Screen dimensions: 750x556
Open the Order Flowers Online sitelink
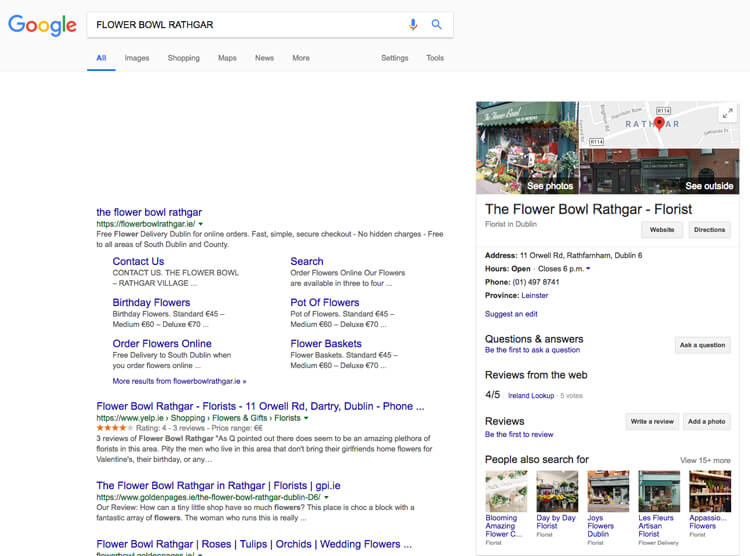coord(162,344)
